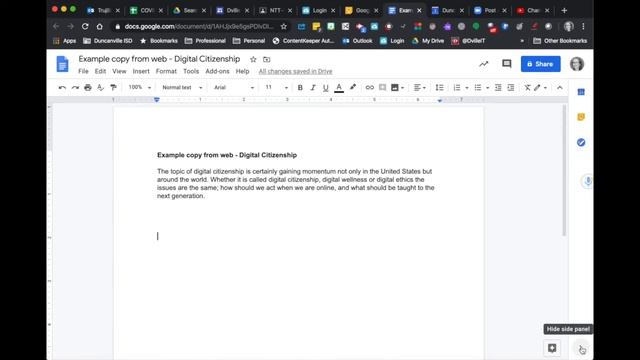Add a comment from the toolbar
The height and width of the screenshot is (360, 640).
[382, 87]
